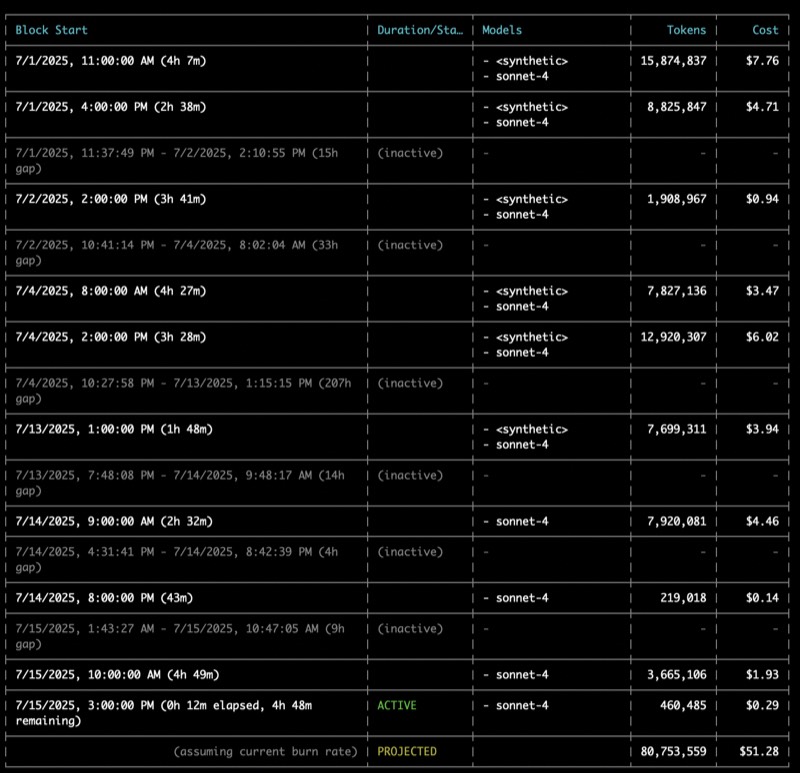Click the token count 8,825,847
This screenshot has width=800, height=773.
[677, 107]
